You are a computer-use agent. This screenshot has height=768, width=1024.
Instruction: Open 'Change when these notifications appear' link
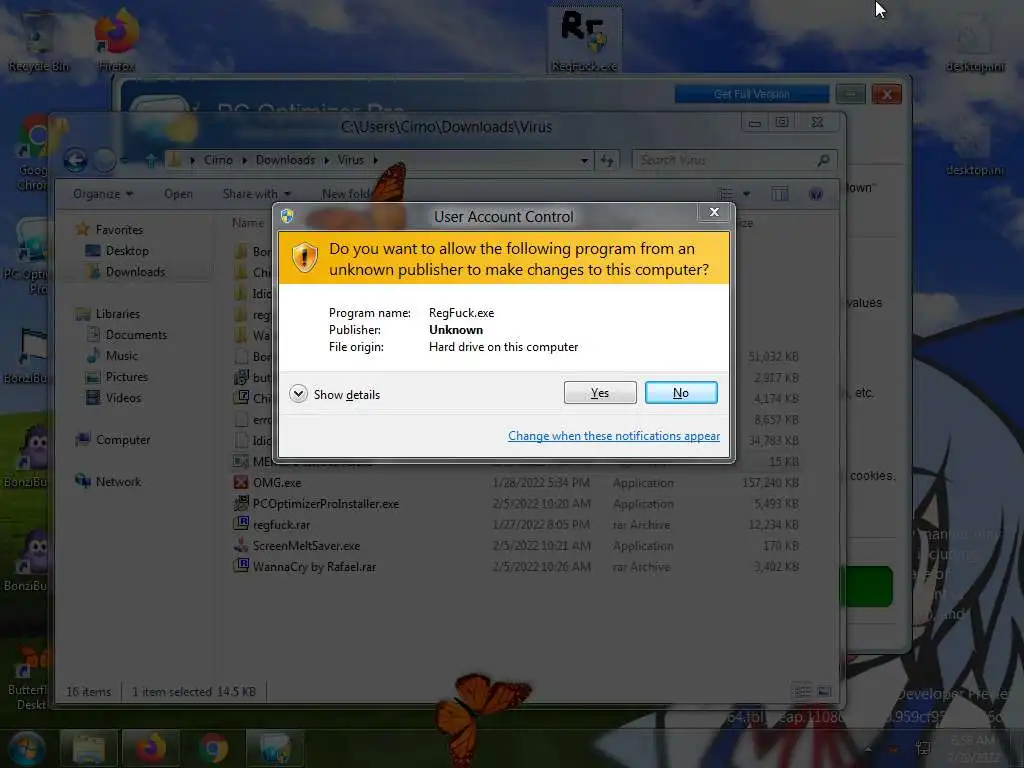613,436
